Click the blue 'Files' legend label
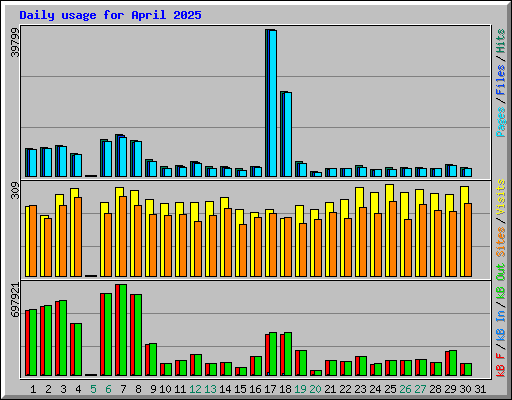Viewport: 512px width, 400px height. tap(501, 80)
